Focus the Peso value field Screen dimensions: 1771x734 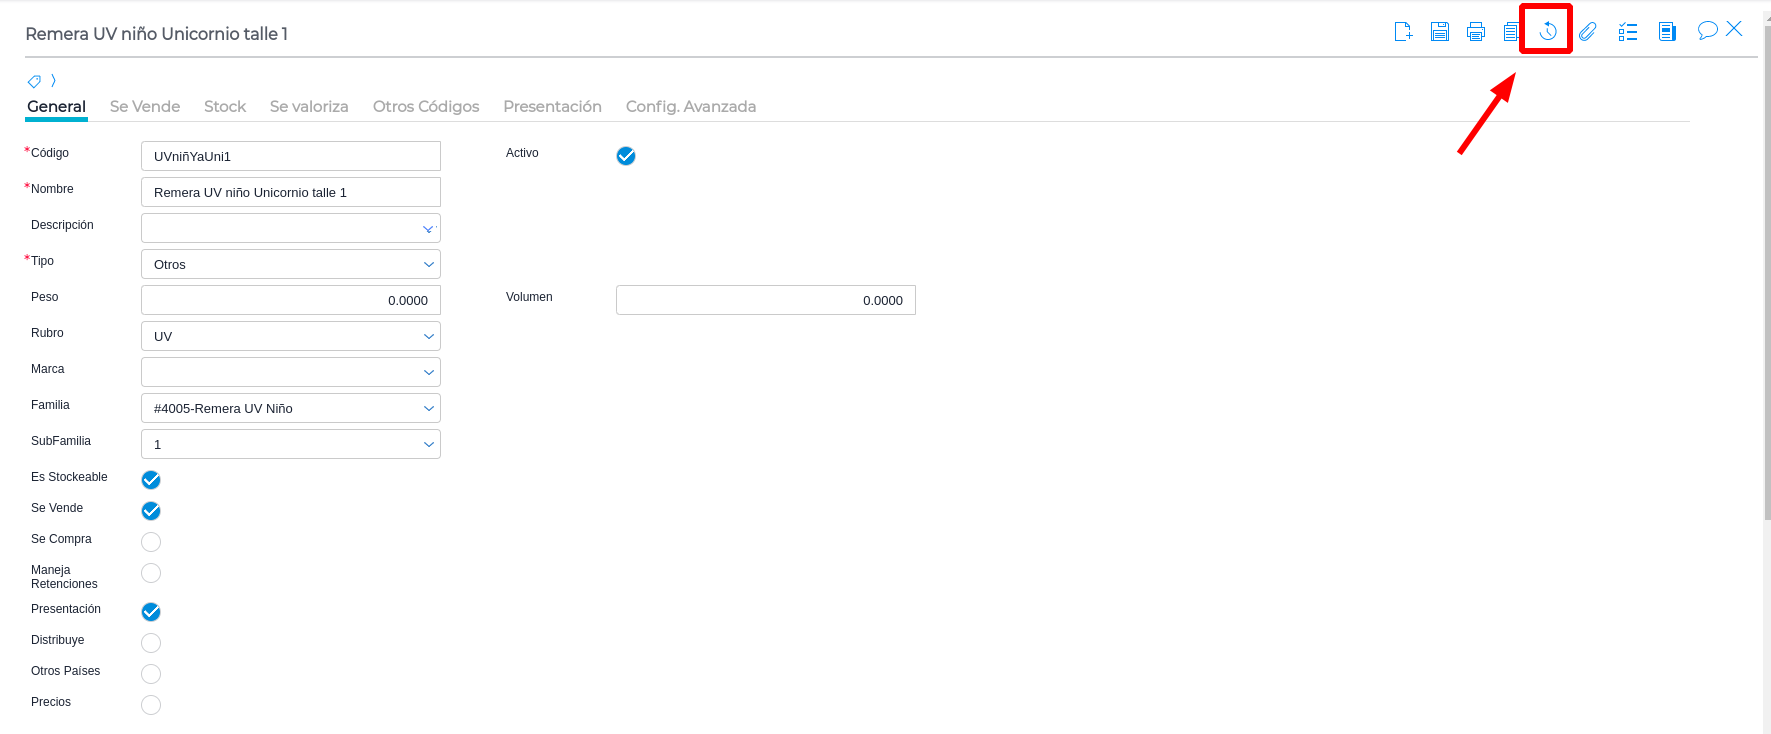click(291, 300)
